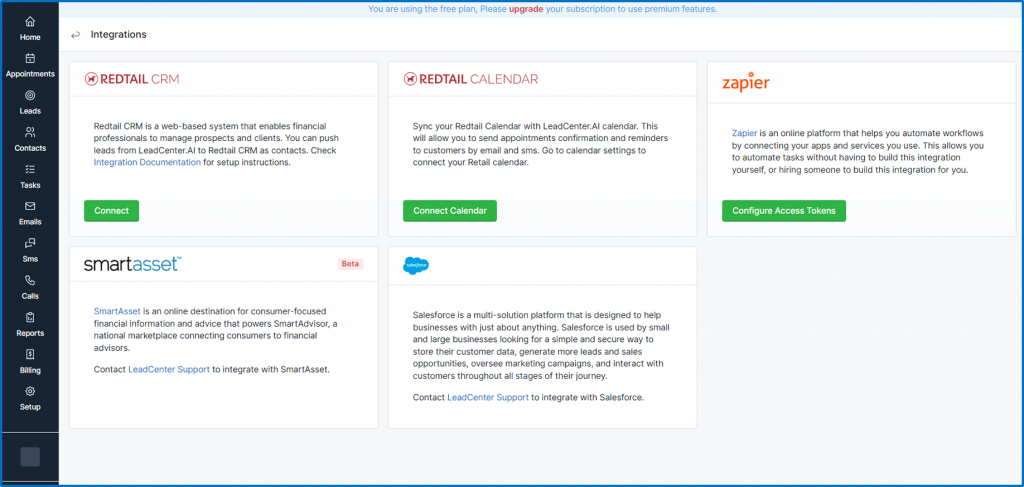
Task: Click the Salesforce cloud logo
Action: 416,265
